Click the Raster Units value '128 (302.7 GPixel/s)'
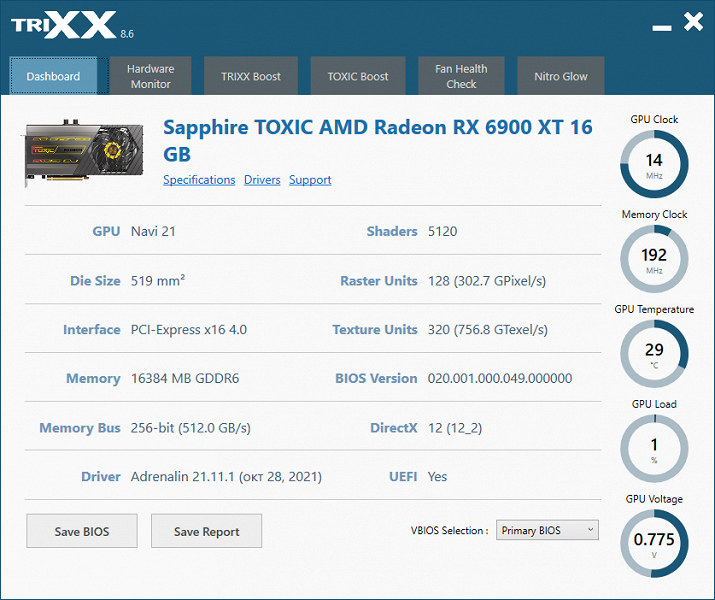715x600 pixels. coord(487,280)
